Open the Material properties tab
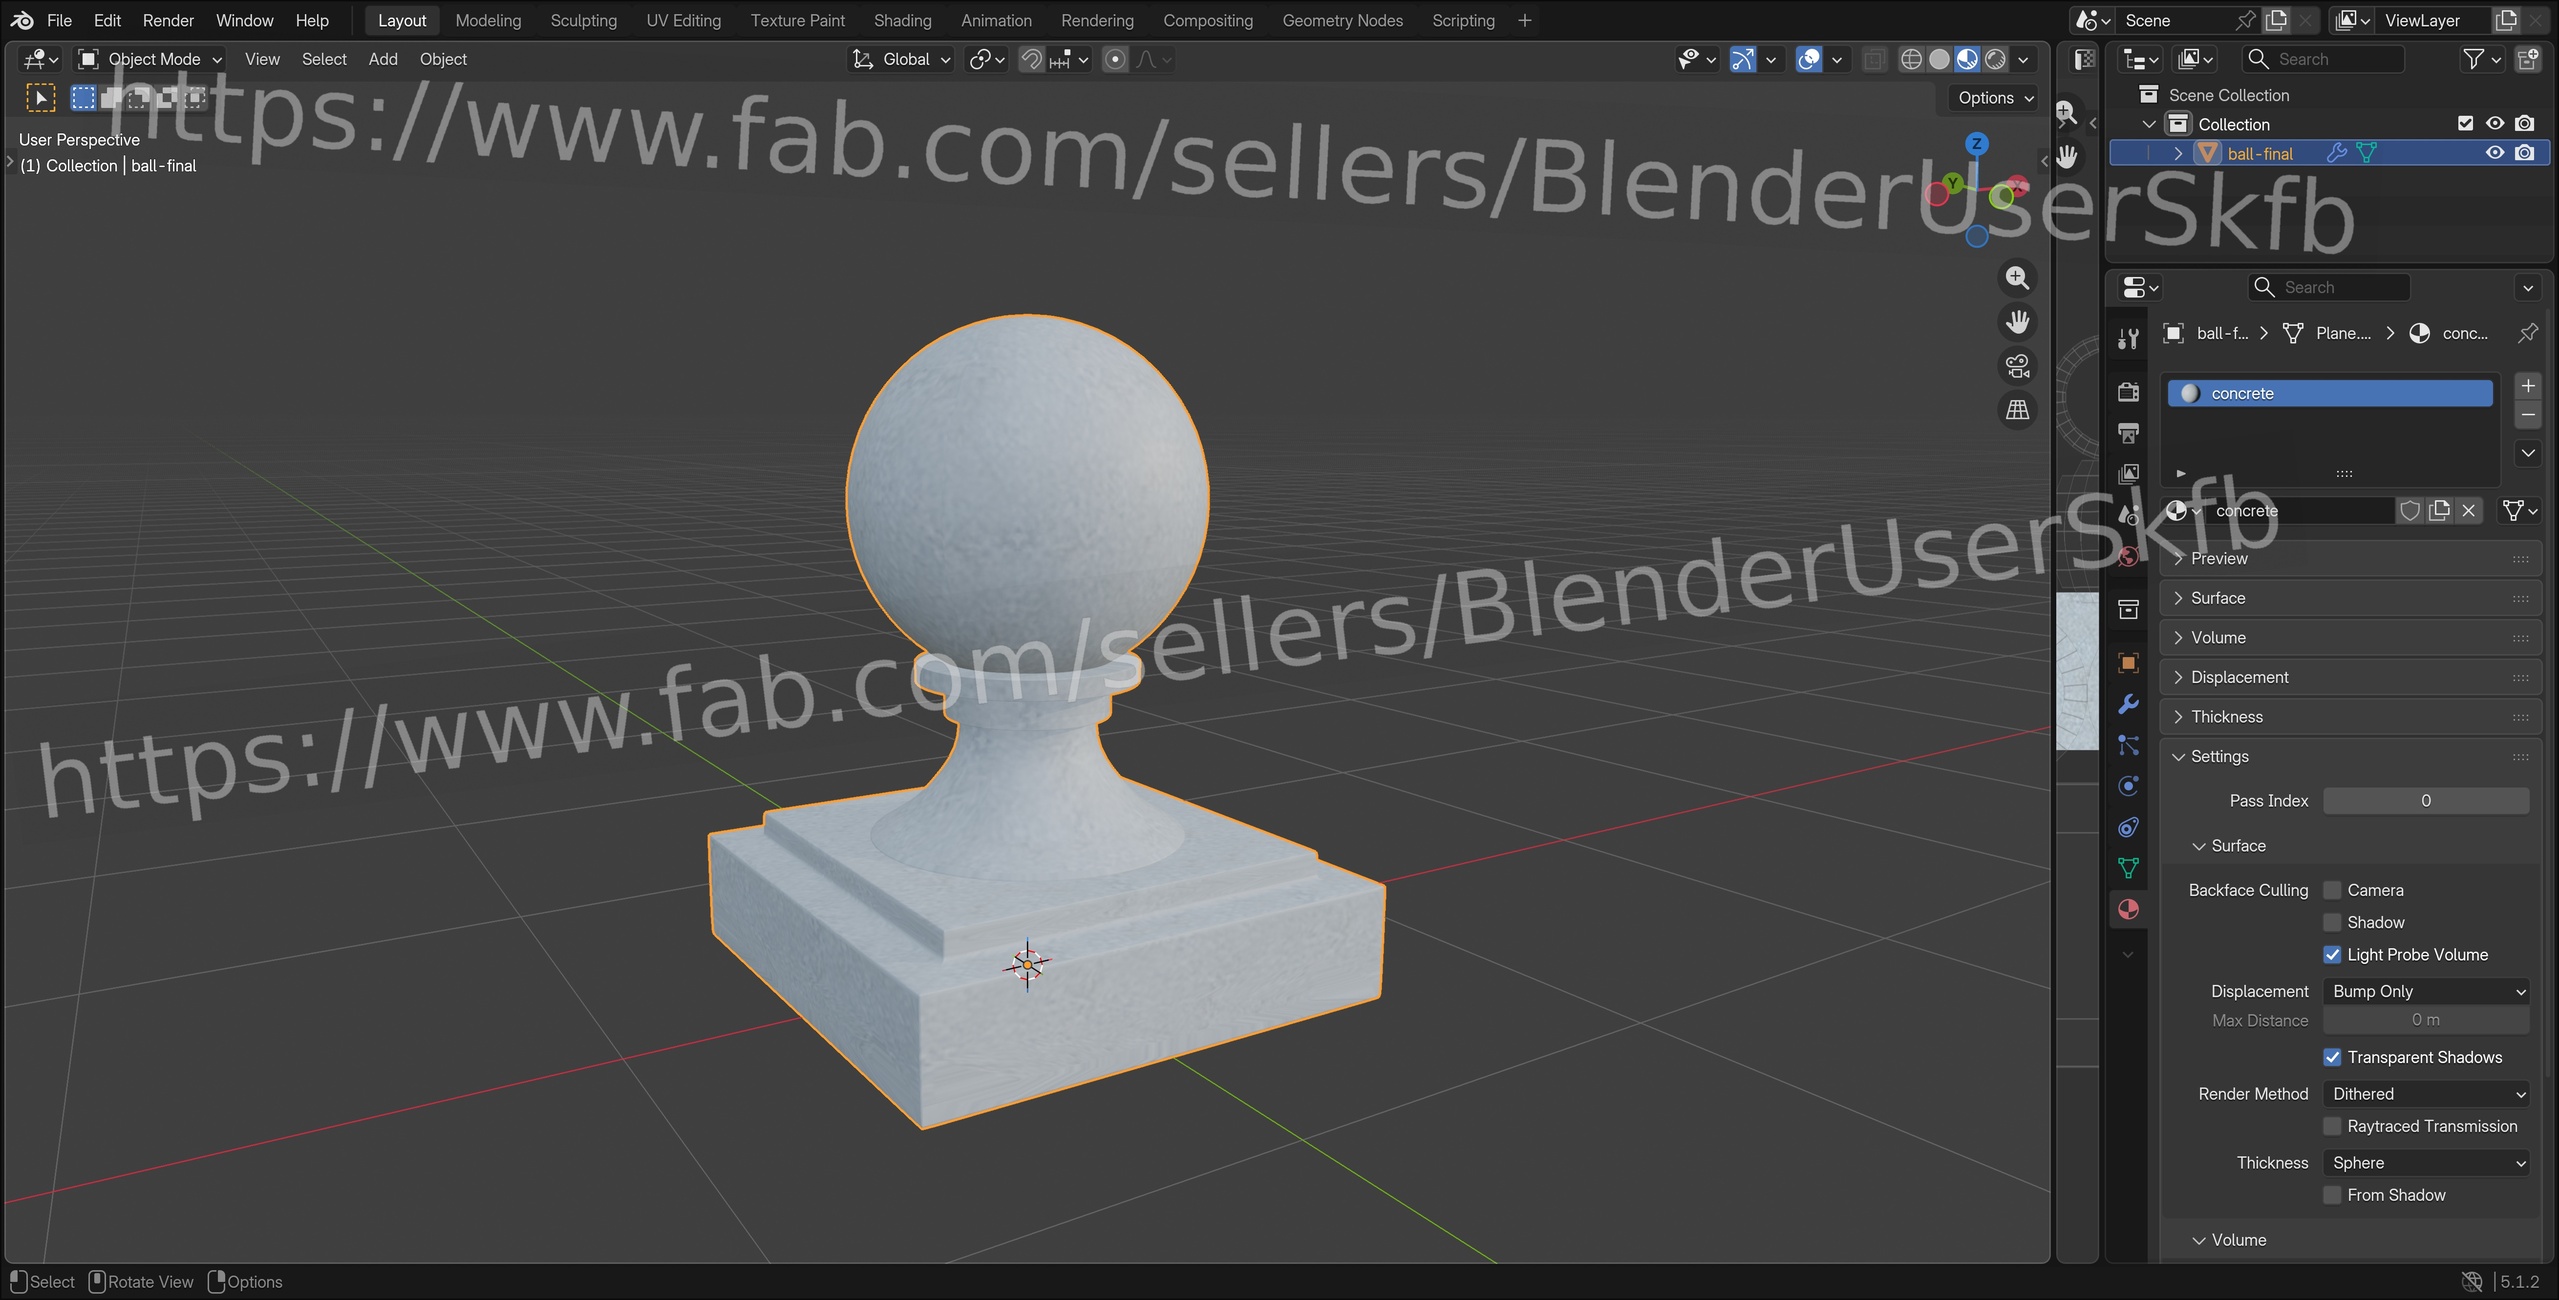 pos(2128,909)
